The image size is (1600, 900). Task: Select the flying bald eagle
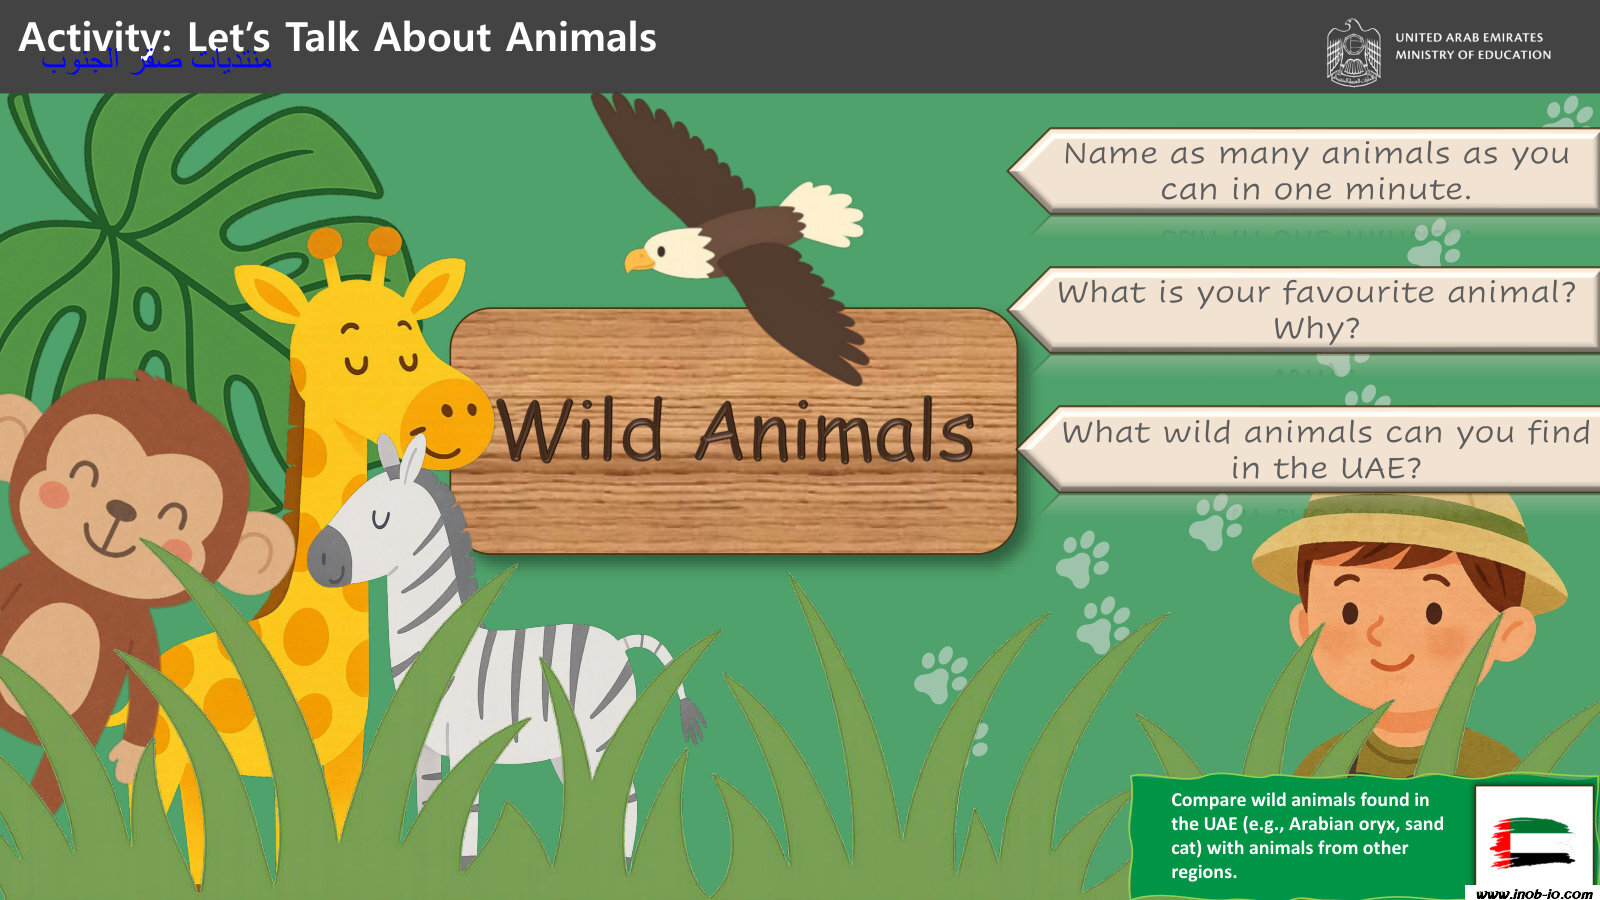click(x=740, y=235)
